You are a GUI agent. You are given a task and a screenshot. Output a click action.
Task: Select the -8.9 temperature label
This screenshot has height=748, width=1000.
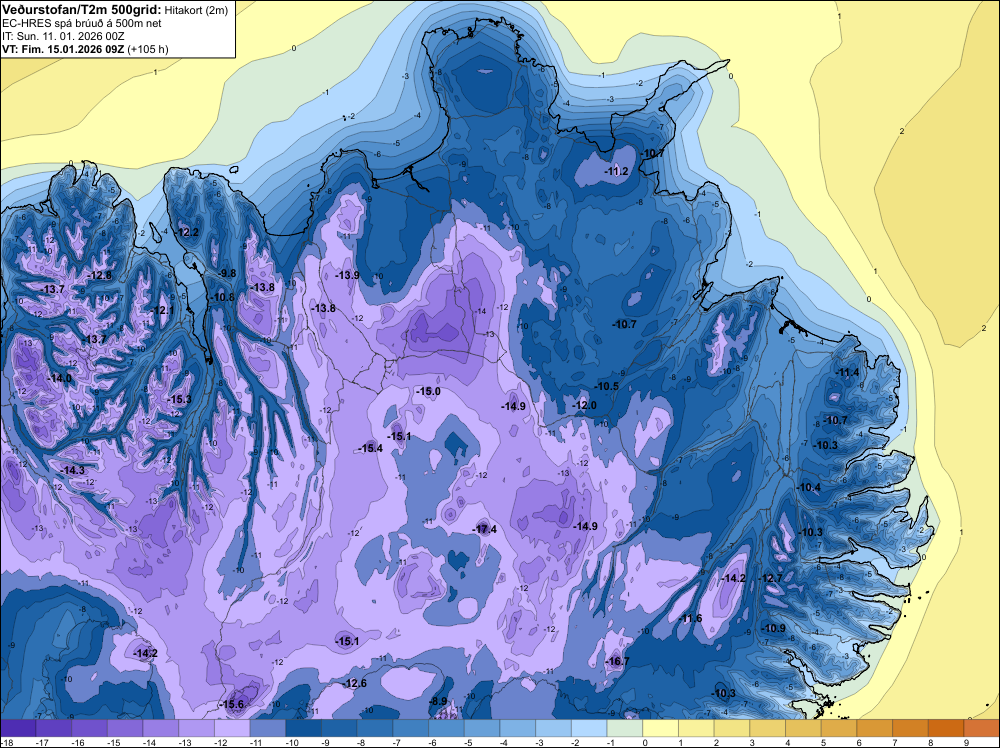pos(439,701)
